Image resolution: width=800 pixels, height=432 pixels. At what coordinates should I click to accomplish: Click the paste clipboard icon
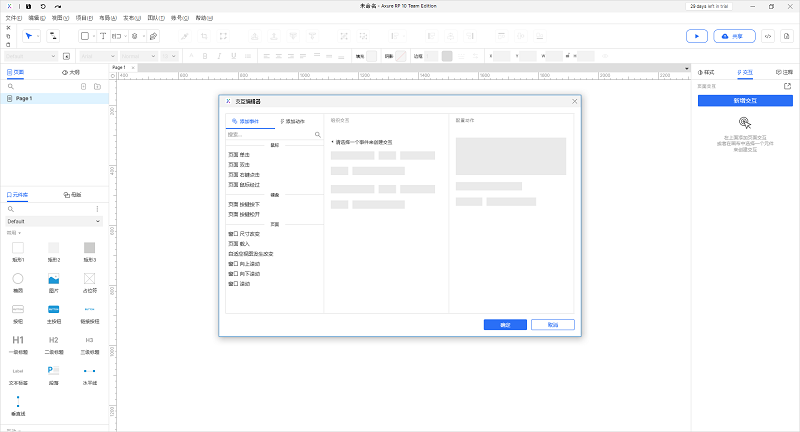(x=8, y=44)
